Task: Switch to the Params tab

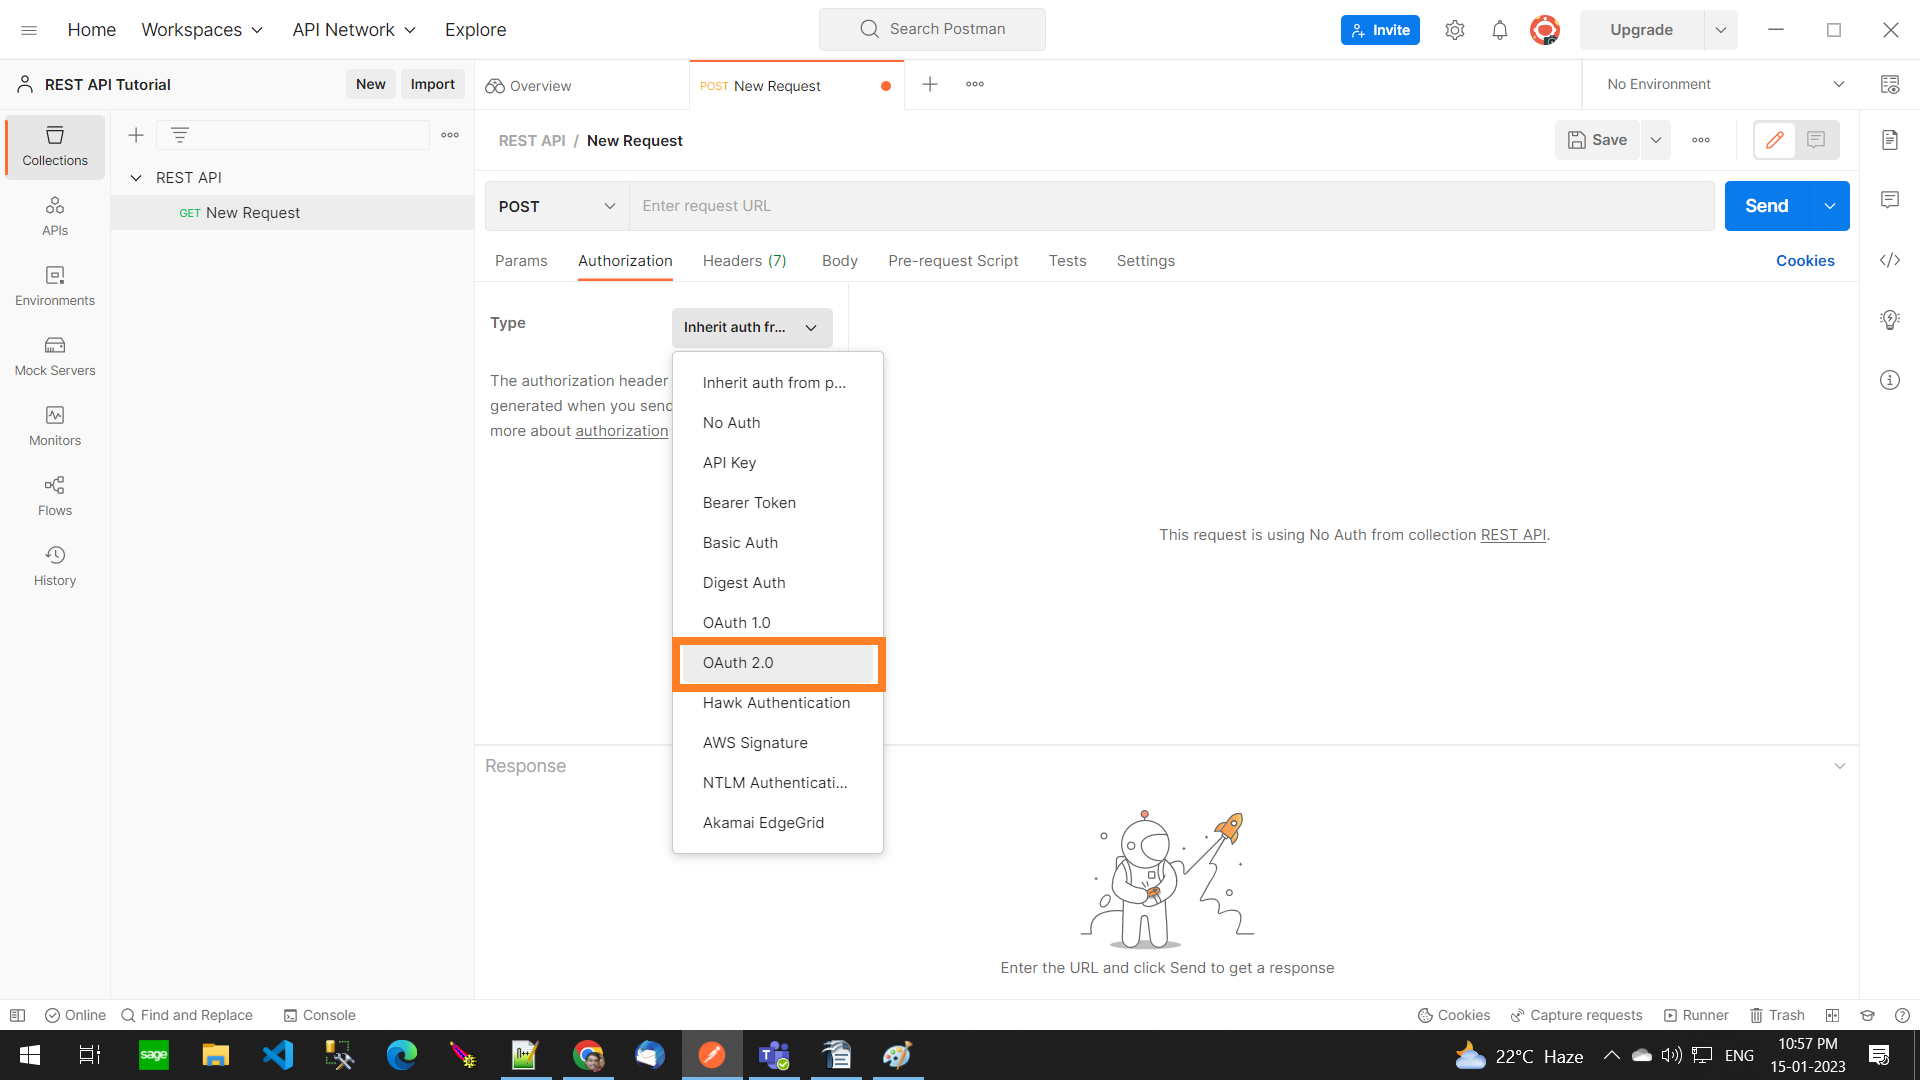Action: point(521,261)
